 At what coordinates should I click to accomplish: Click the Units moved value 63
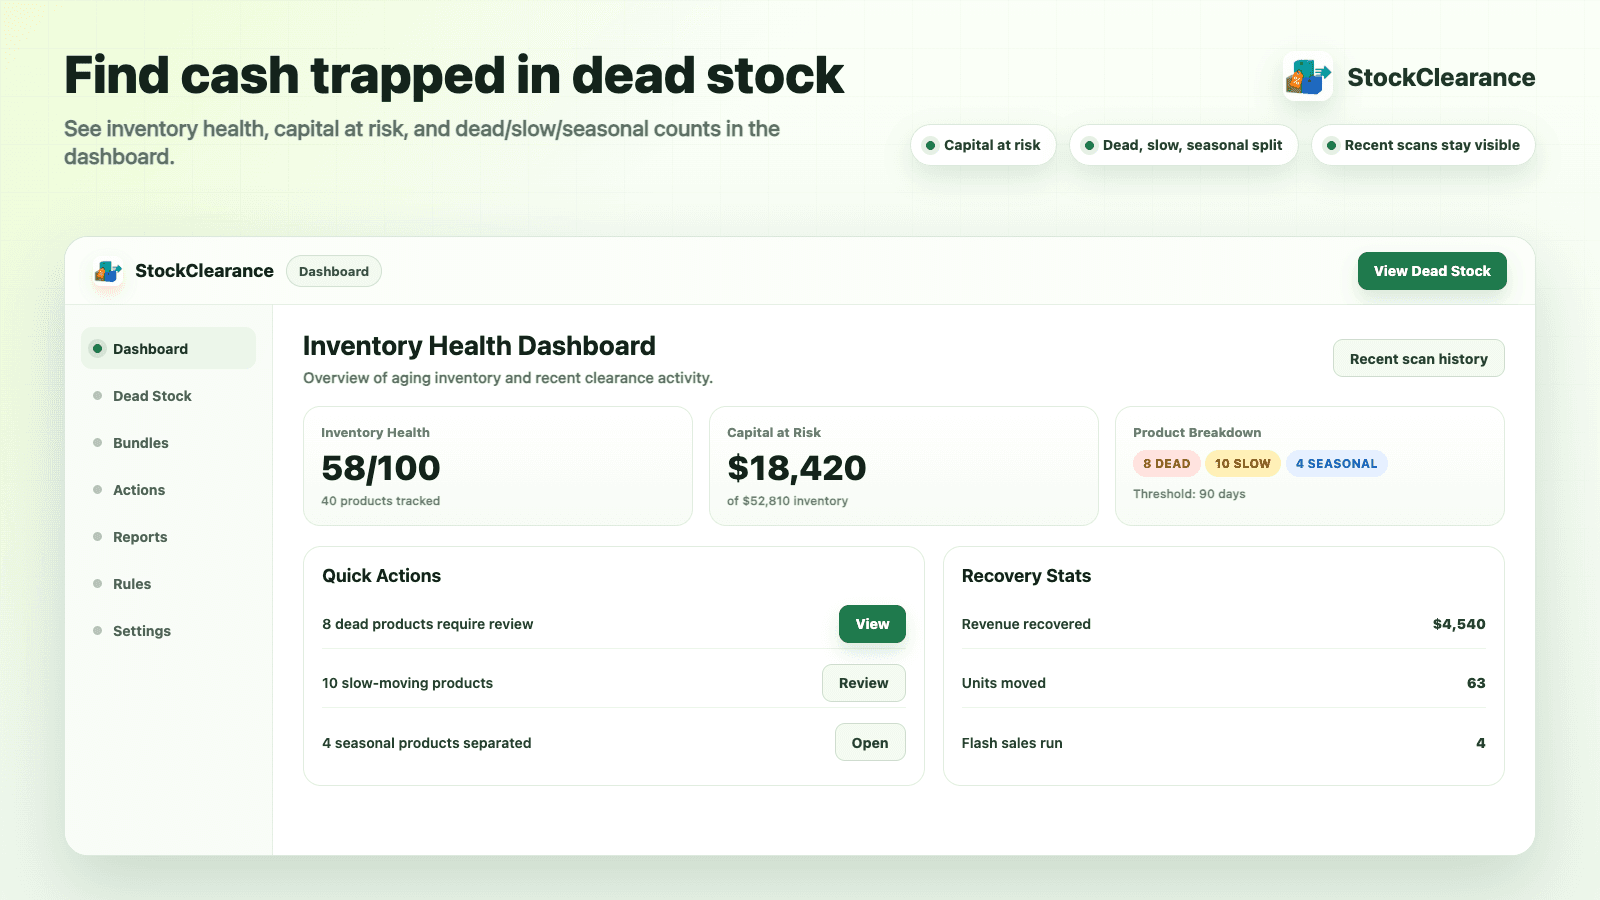[1476, 683]
